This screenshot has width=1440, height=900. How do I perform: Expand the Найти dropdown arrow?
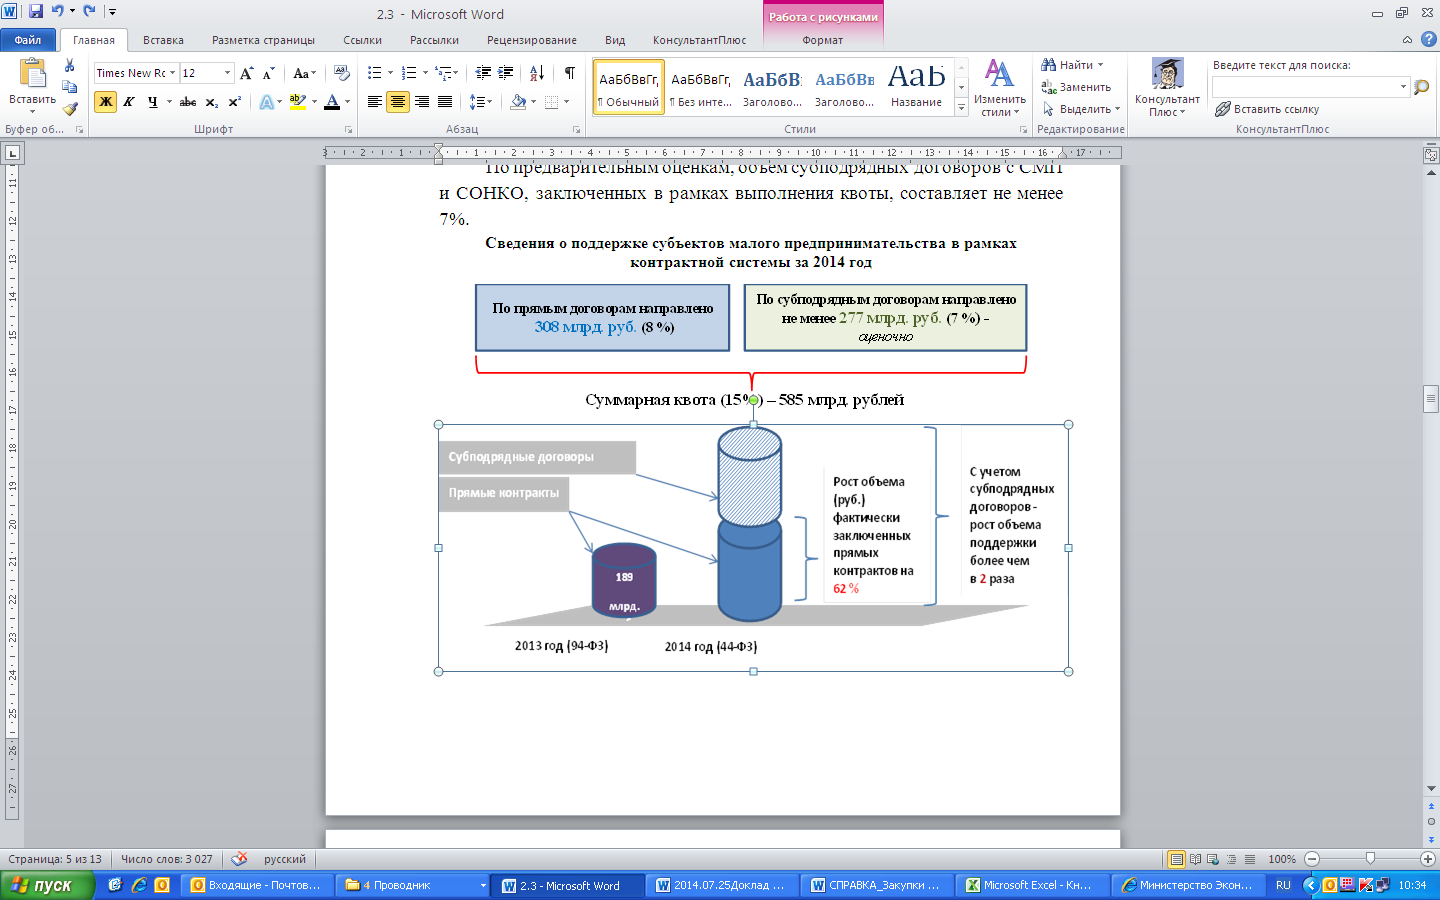pos(1100,65)
